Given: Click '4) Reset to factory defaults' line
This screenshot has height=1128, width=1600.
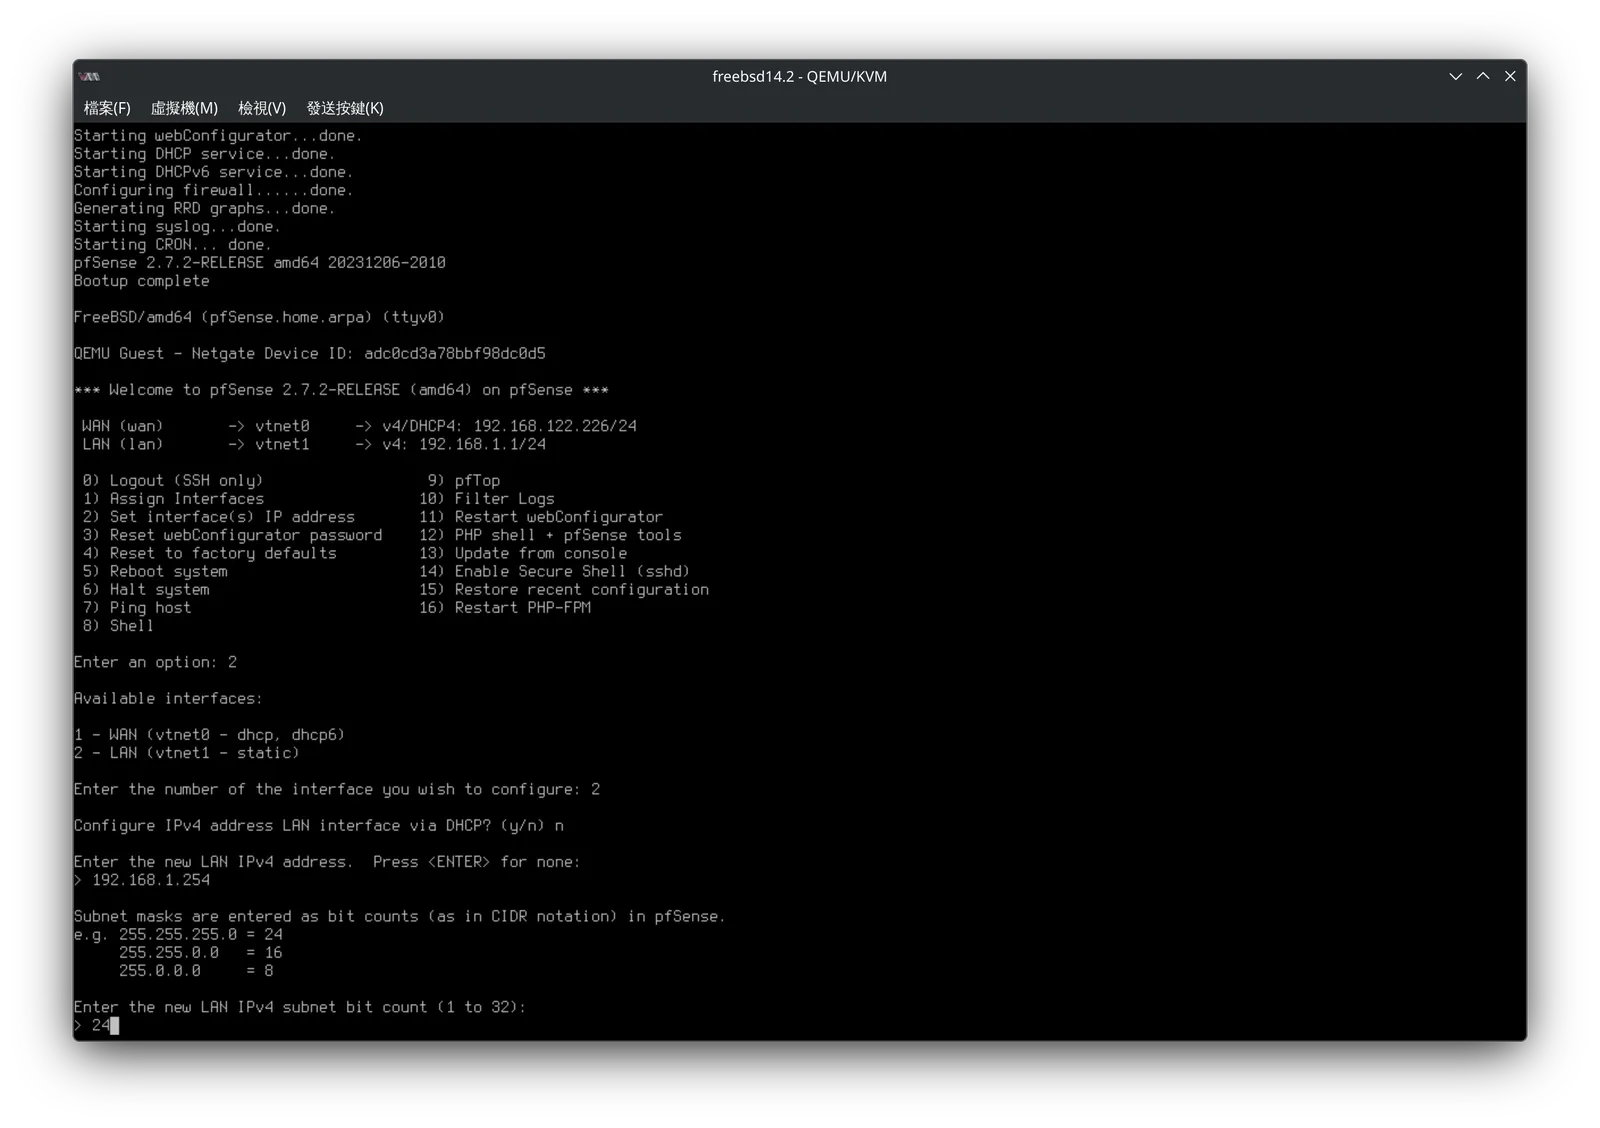Looking at the screenshot, I should click(209, 553).
